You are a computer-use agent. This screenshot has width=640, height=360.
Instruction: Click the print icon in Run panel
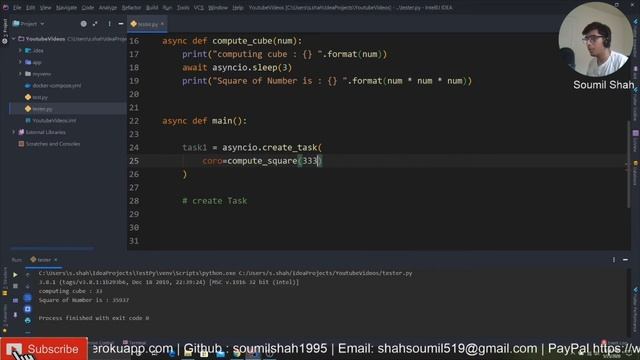coord(27,320)
